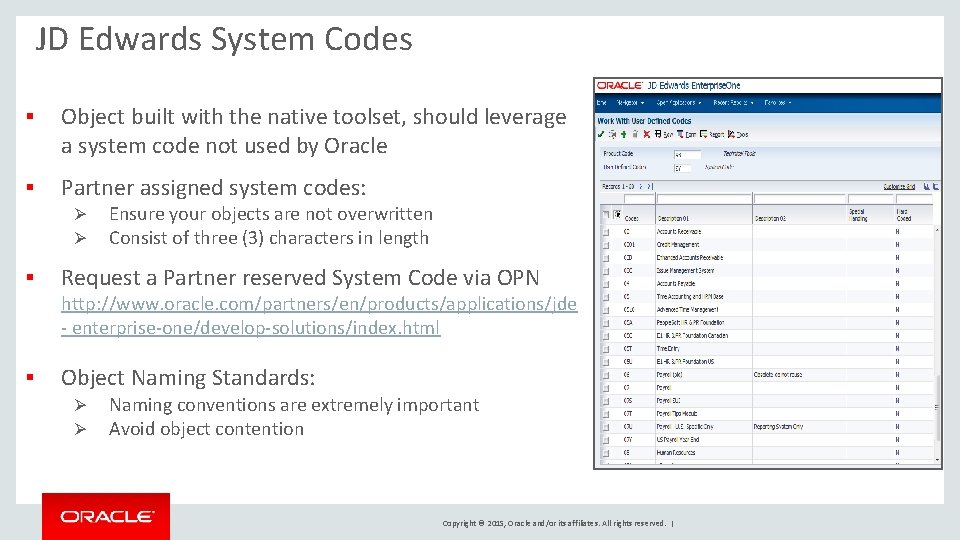Click the Description 01 column filter field

pos(704,199)
